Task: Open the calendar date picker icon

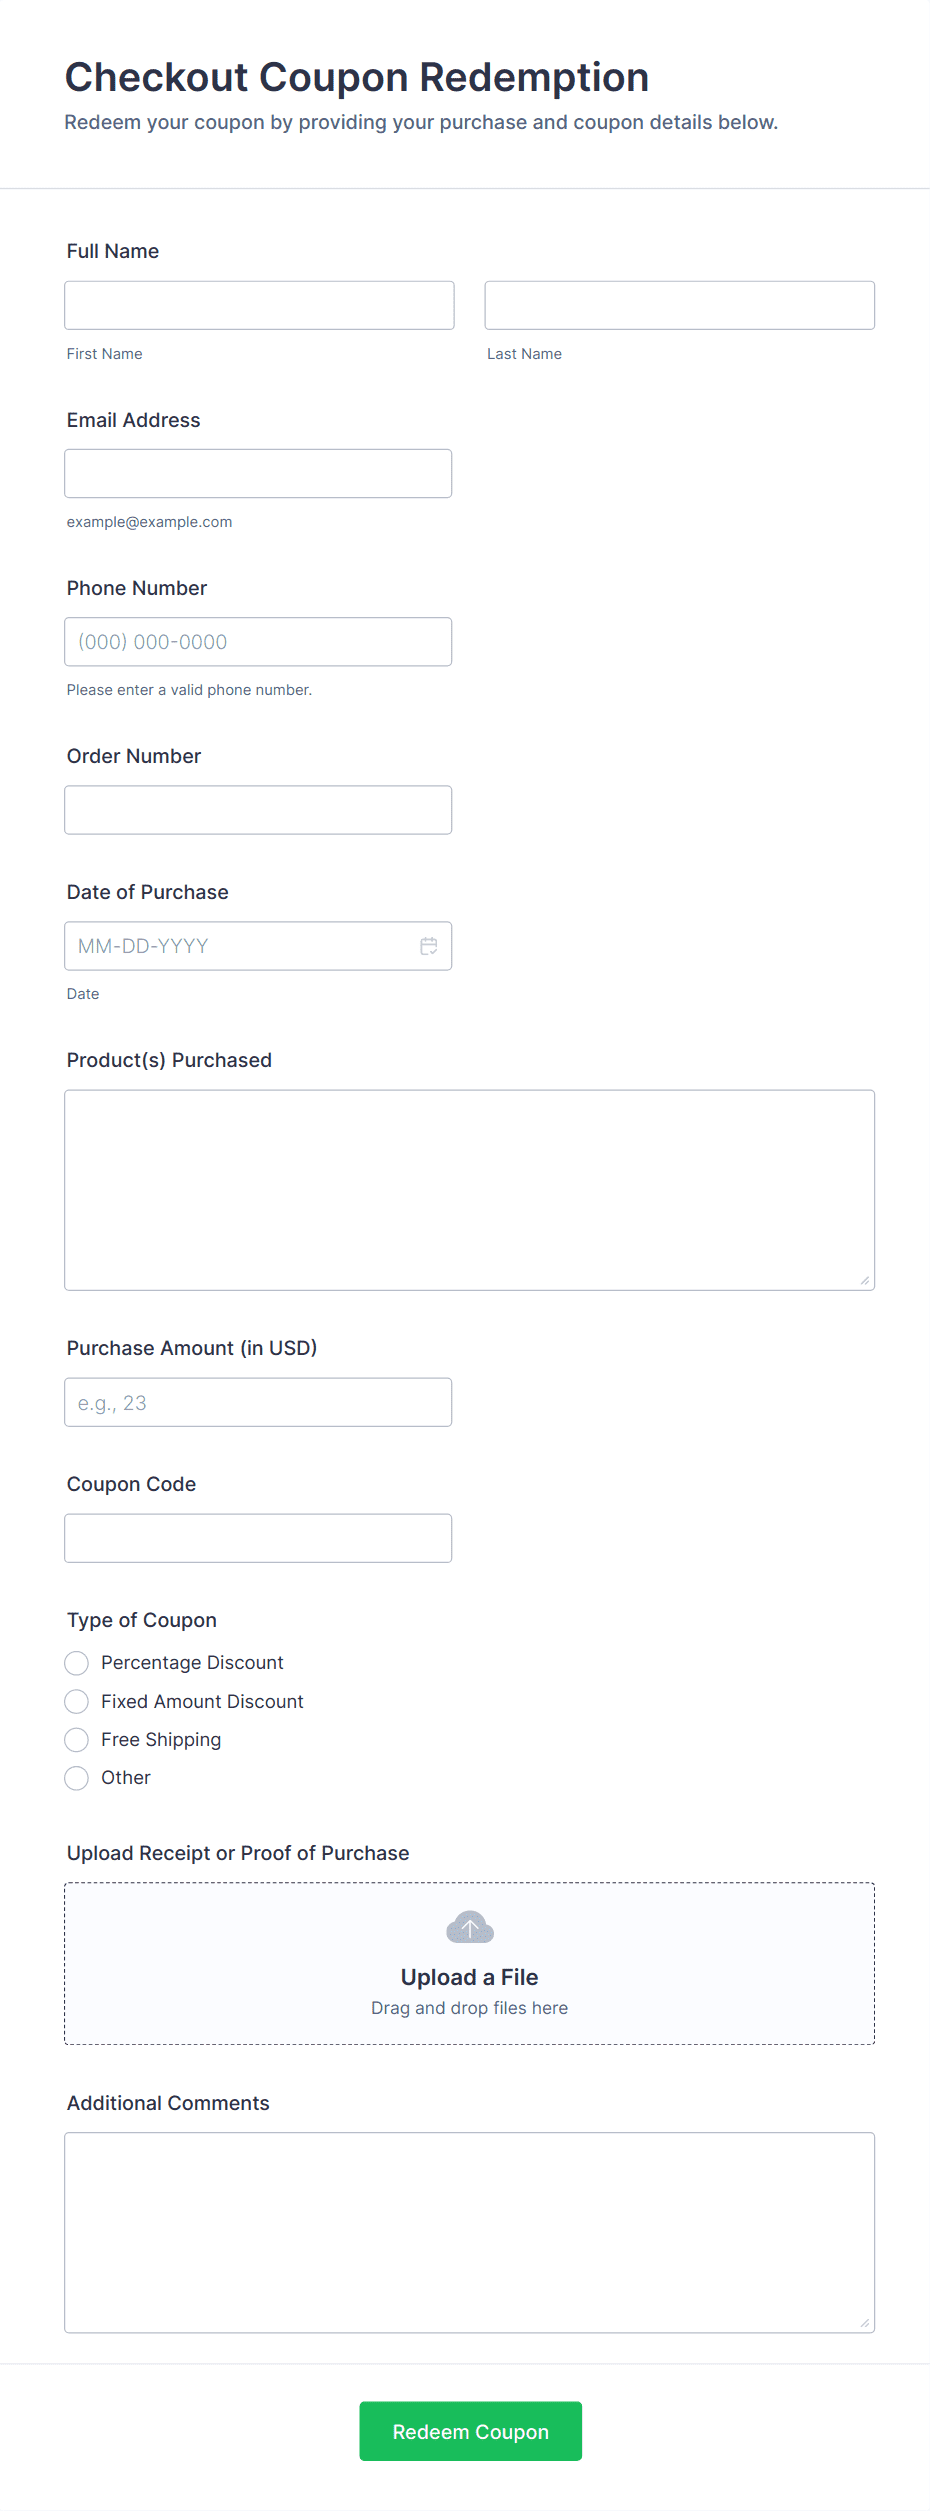Action: [429, 946]
